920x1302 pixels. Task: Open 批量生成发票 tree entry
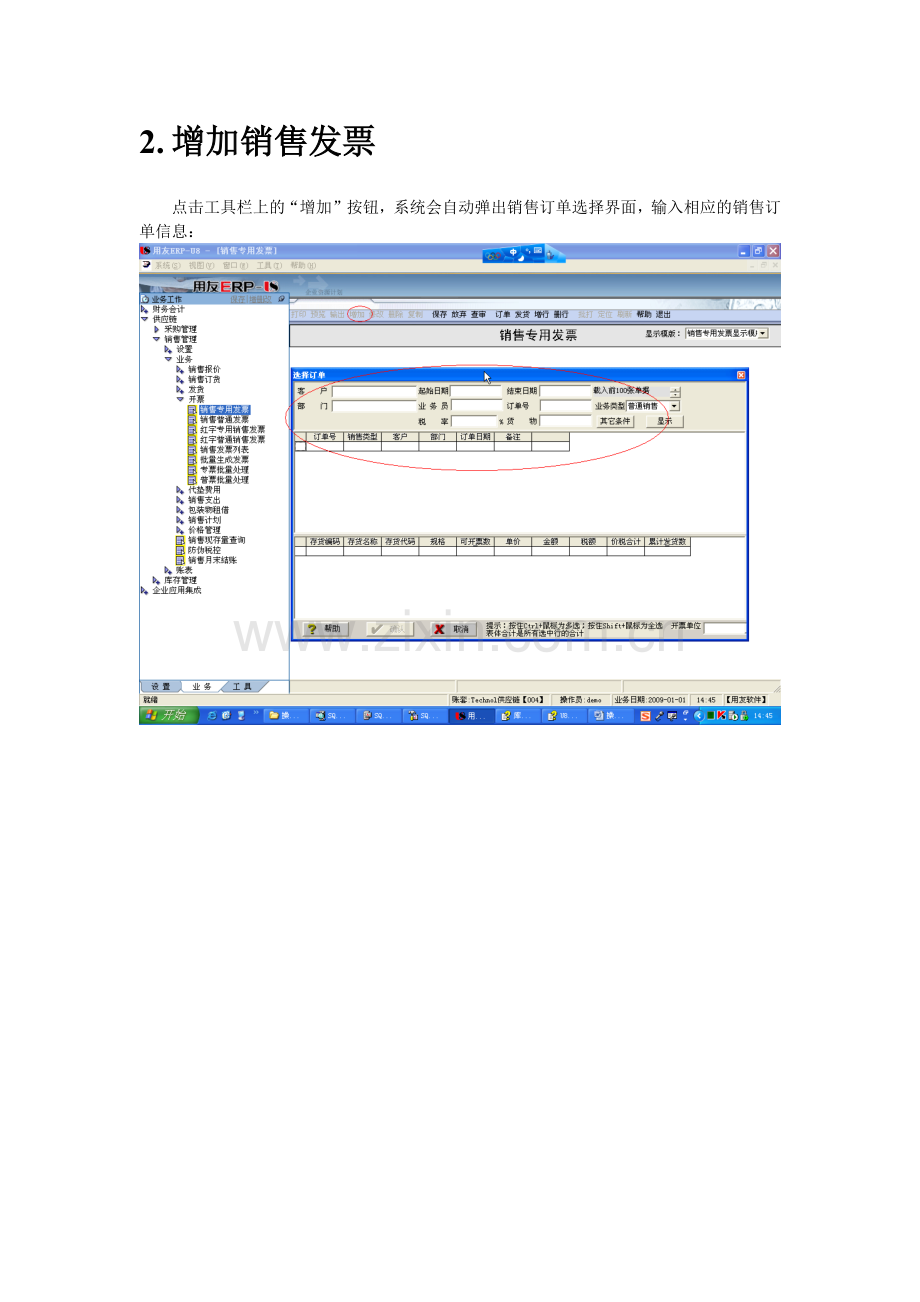tap(225, 460)
